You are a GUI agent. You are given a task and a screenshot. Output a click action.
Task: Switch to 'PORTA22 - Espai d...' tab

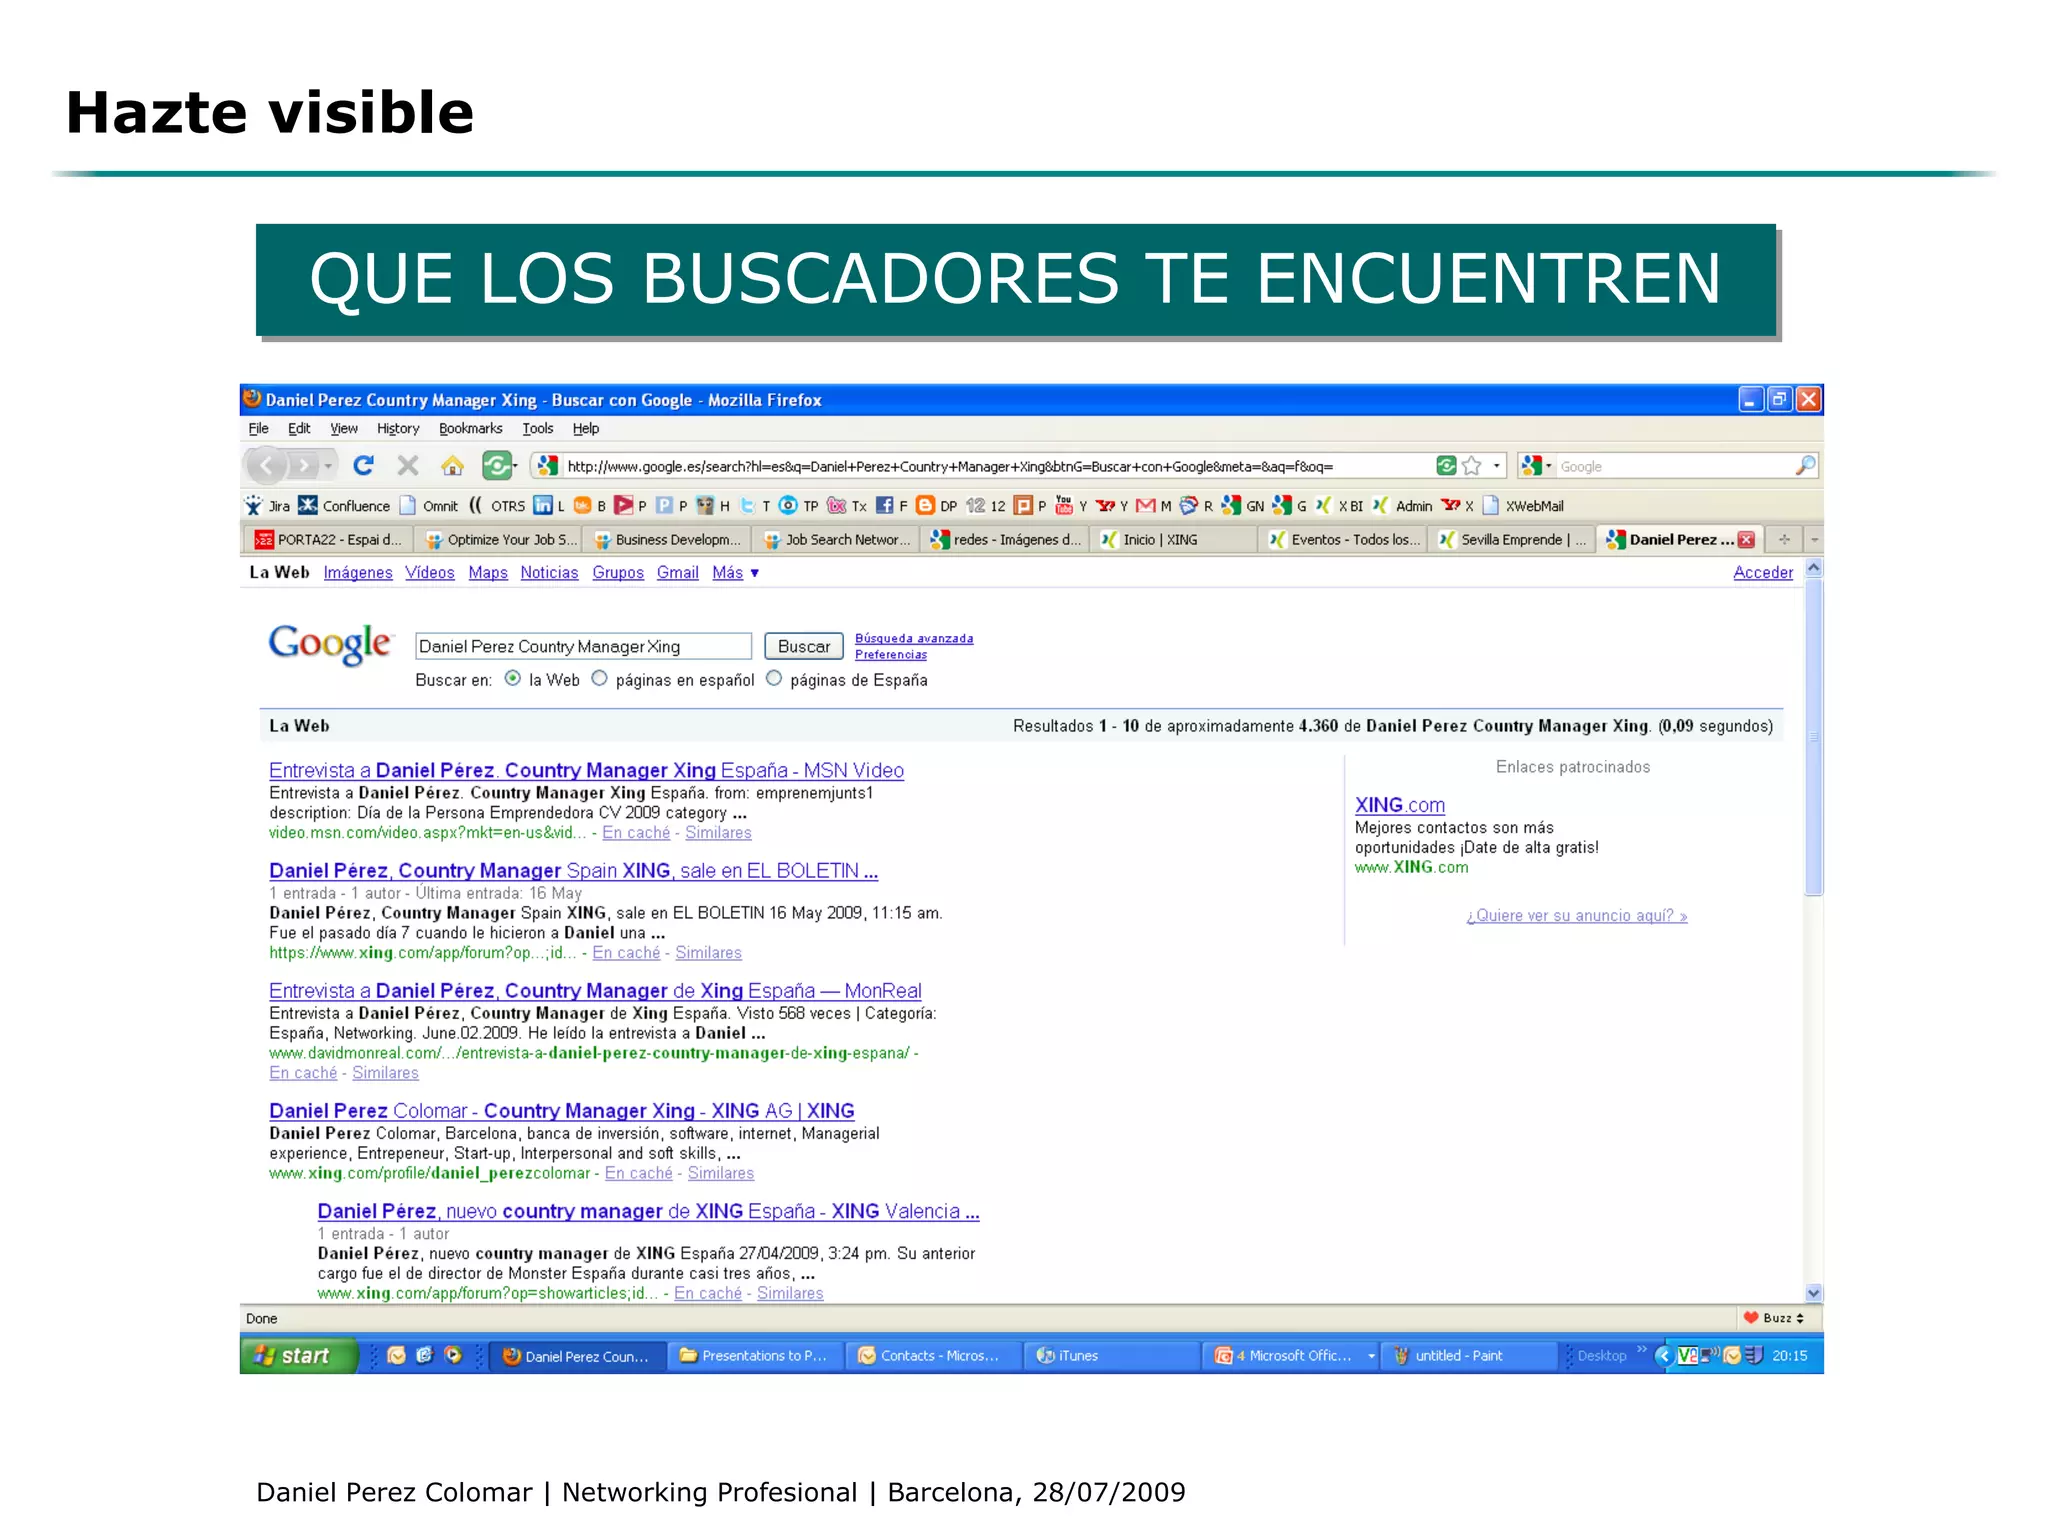(329, 540)
